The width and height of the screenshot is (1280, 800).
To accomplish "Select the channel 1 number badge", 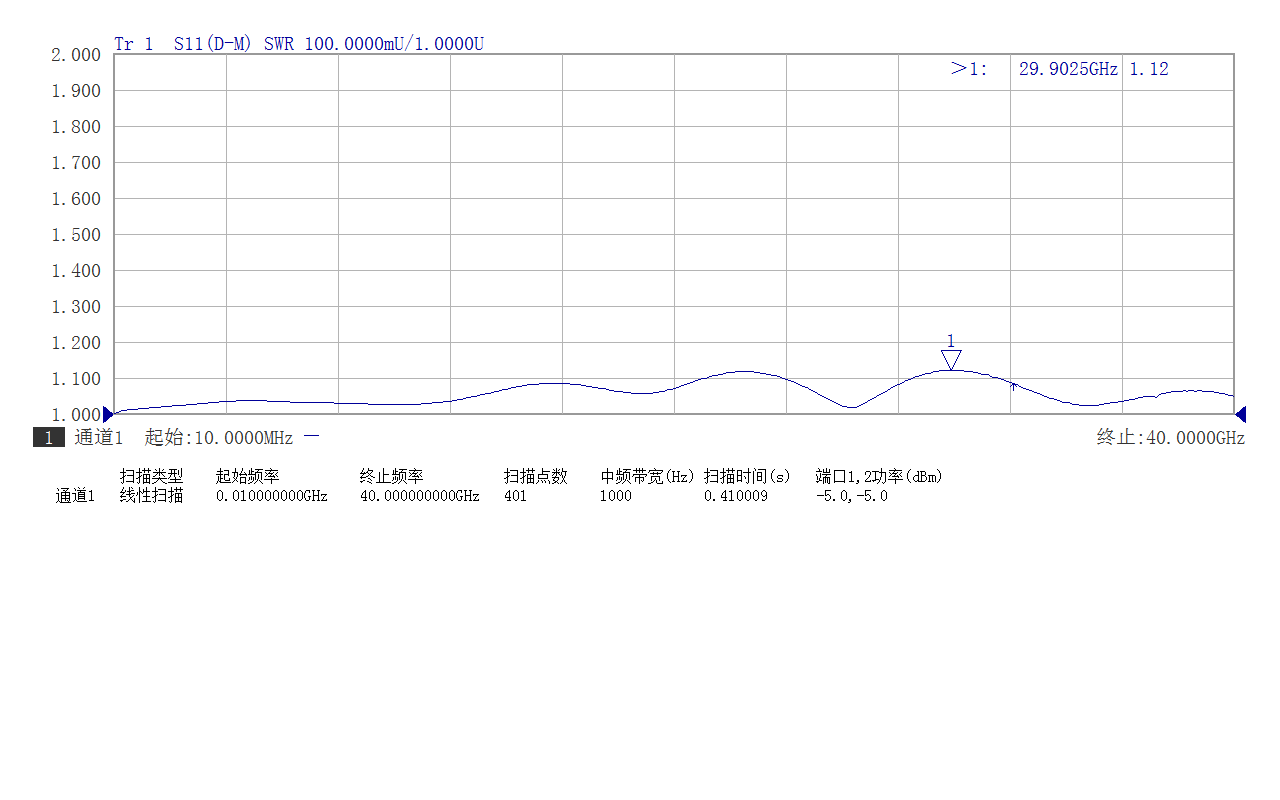I will tap(49, 438).
